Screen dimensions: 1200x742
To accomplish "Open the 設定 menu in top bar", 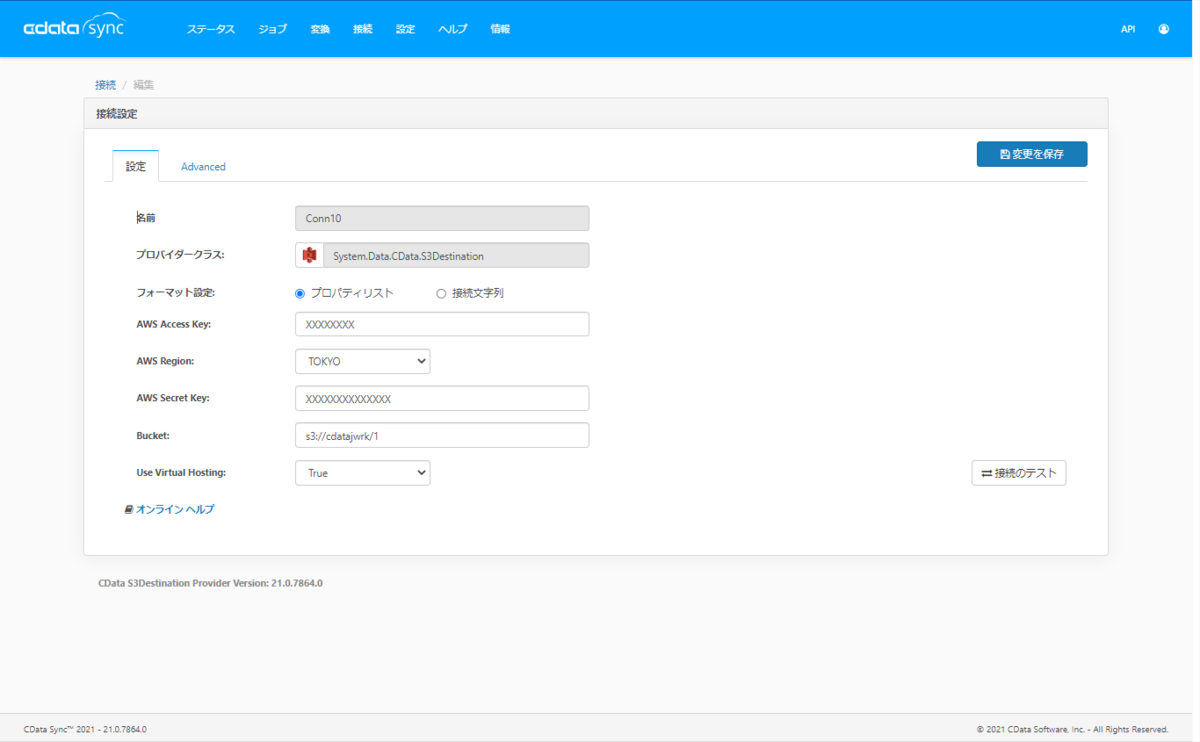I will 405,29.
